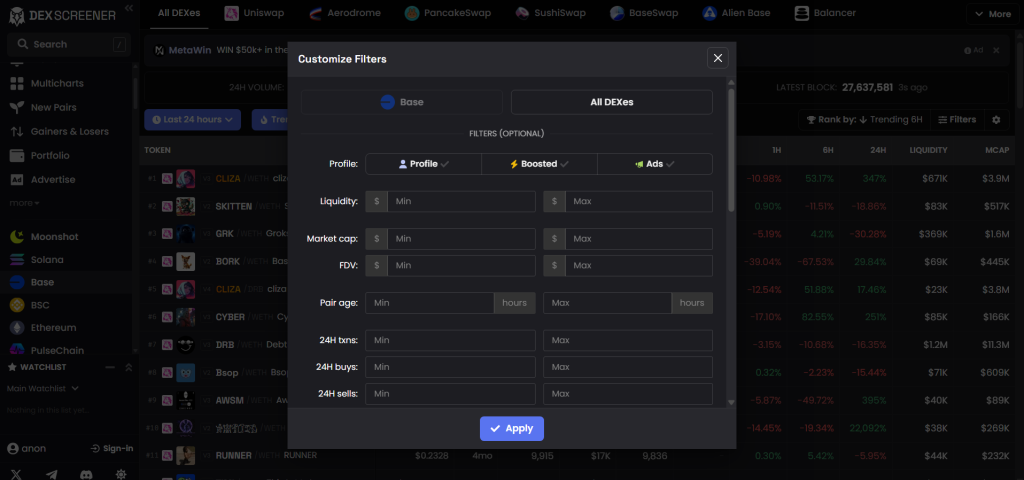Open the Last 24 hours dropdown

[193, 120]
